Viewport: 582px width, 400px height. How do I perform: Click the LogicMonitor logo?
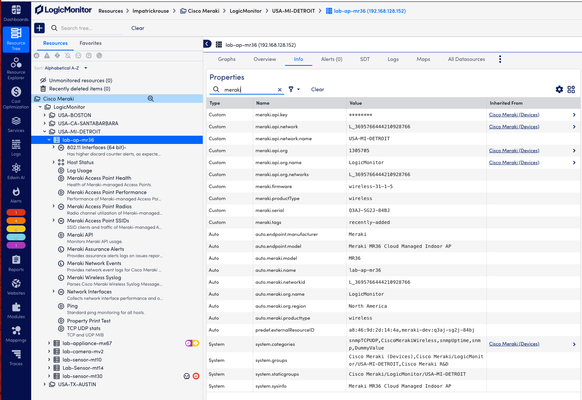click(x=63, y=10)
